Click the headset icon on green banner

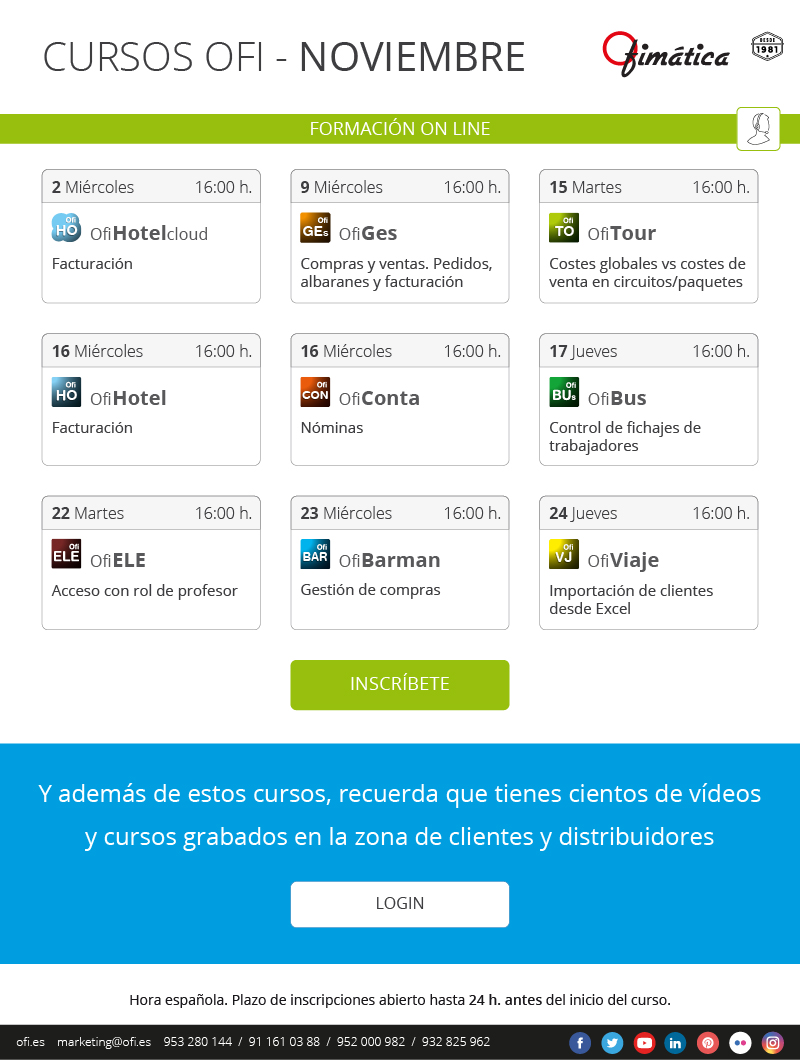(x=758, y=128)
